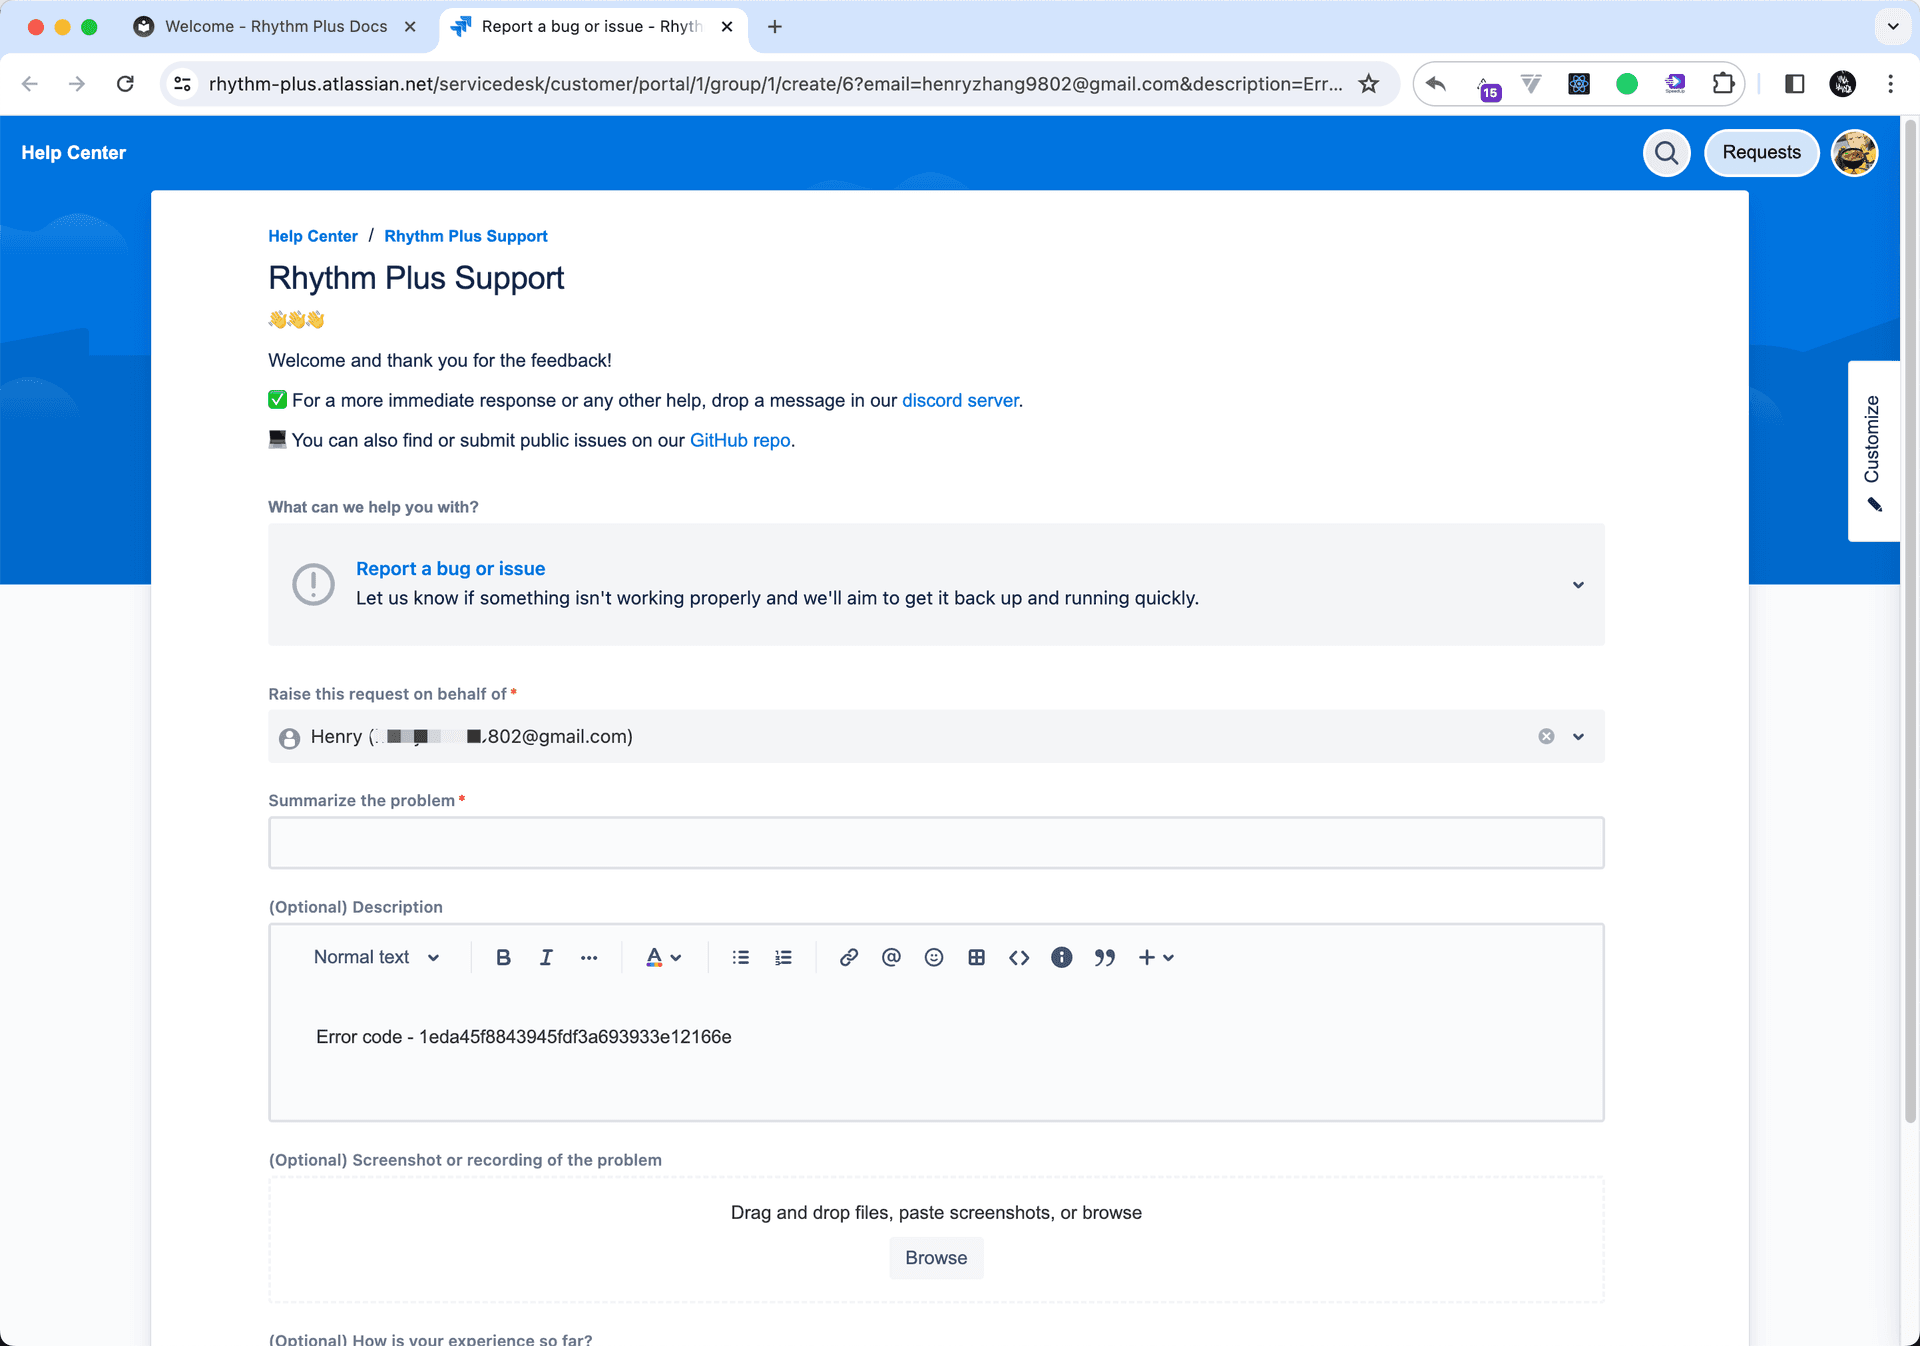The image size is (1920, 1346).
Task: Open Chrome extensions puzzle menu
Action: pyautogui.click(x=1723, y=84)
